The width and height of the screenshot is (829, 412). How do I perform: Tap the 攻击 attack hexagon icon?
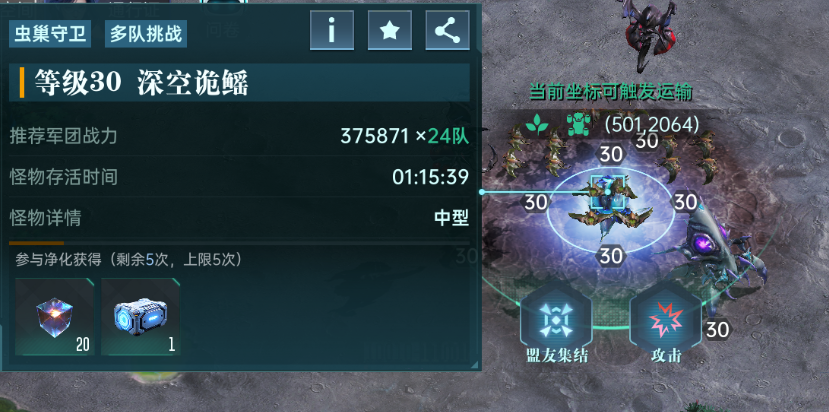coord(666,319)
